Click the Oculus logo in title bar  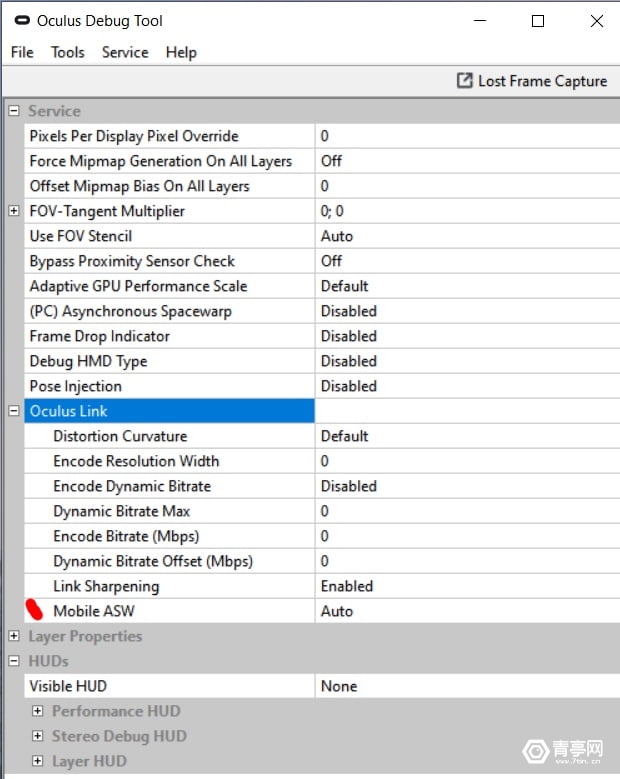click(22, 20)
